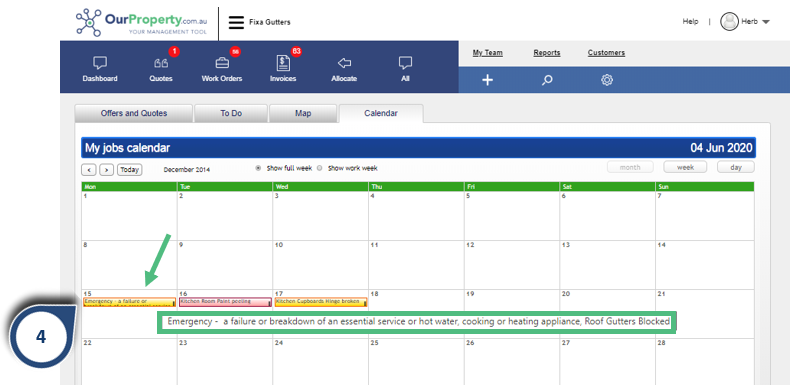This screenshot has width=796, height=385.
Task: Open Quotes from the navigation bar
Action: point(161,63)
